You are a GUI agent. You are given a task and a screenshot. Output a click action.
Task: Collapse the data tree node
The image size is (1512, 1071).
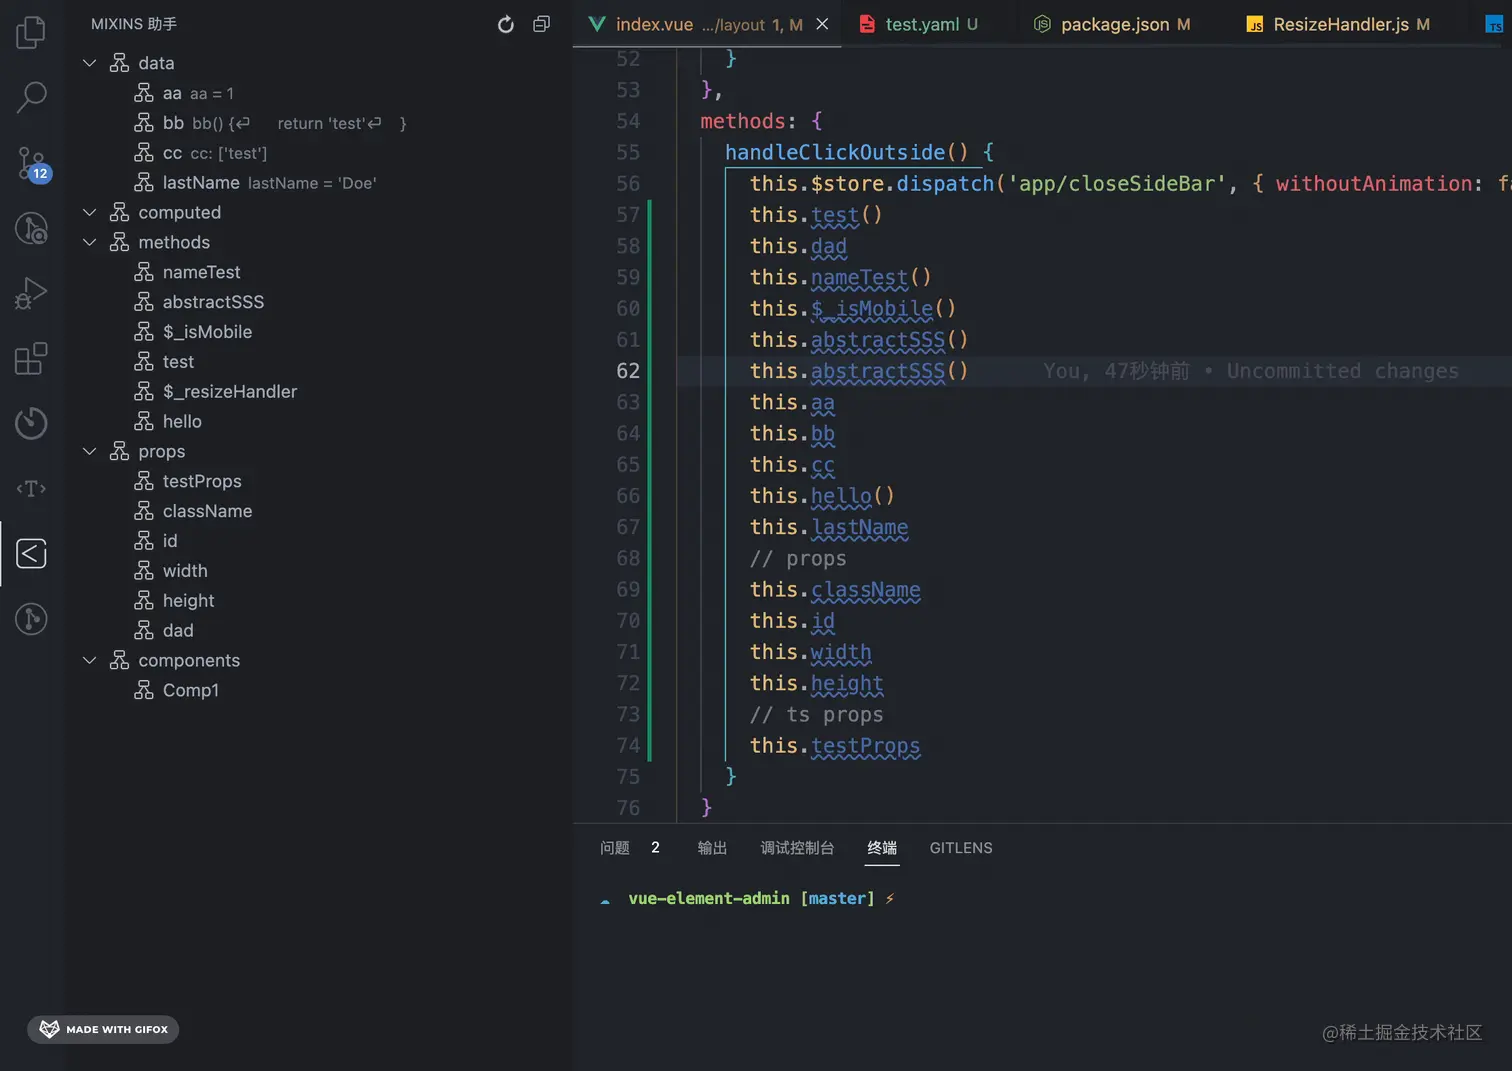89,63
